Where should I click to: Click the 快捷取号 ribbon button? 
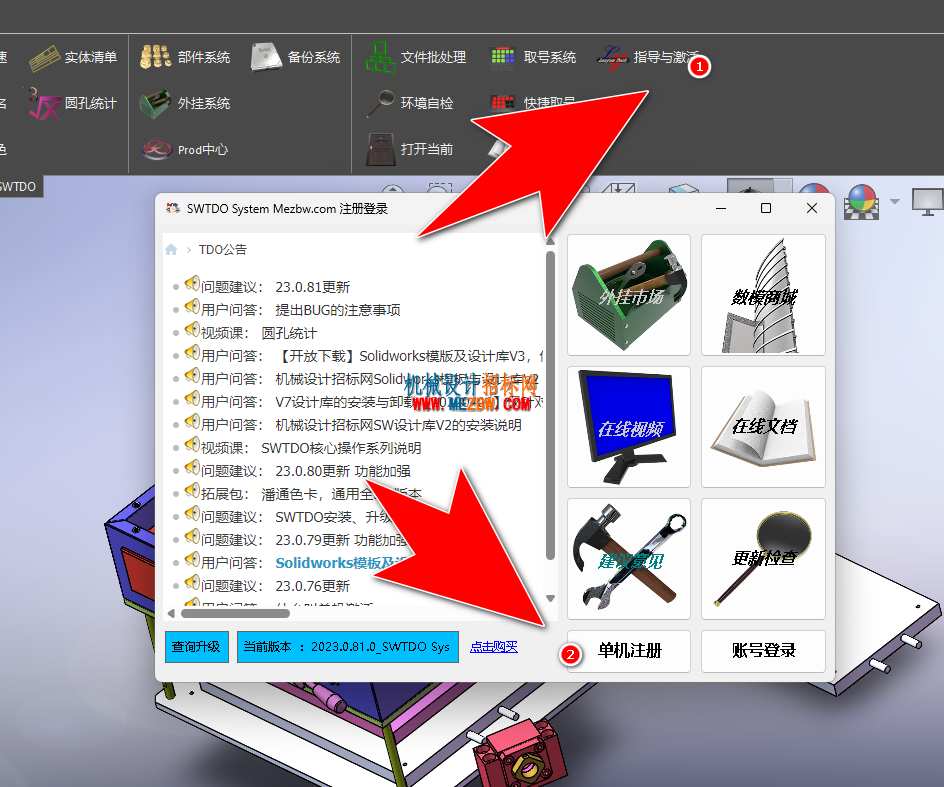tap(533, 103)
